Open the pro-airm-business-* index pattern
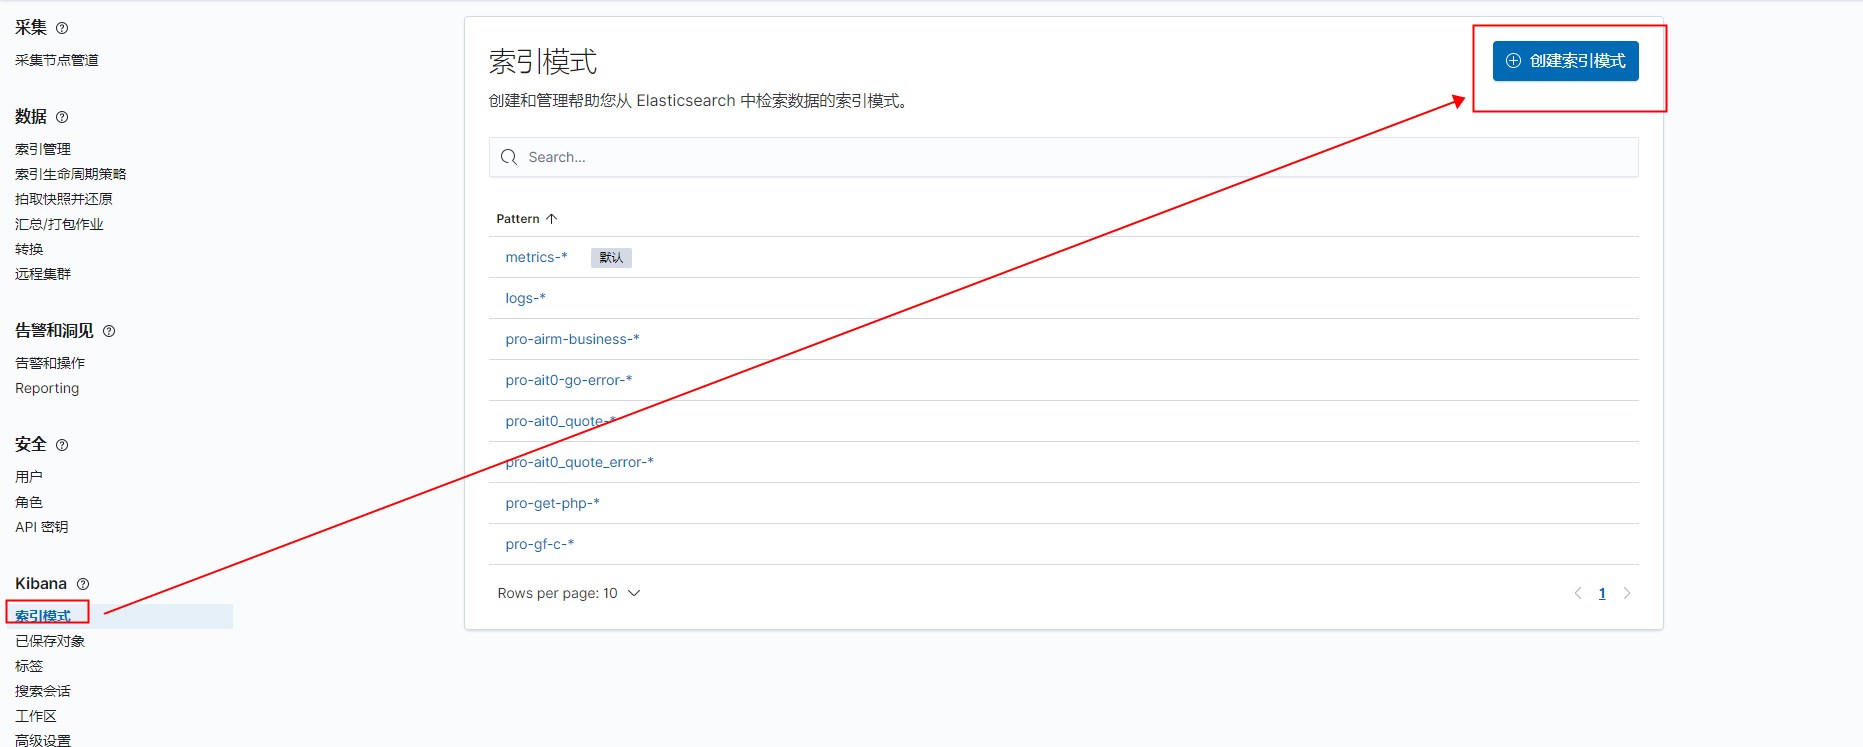This screenshot has height=747, width=1863. (572, 339)
